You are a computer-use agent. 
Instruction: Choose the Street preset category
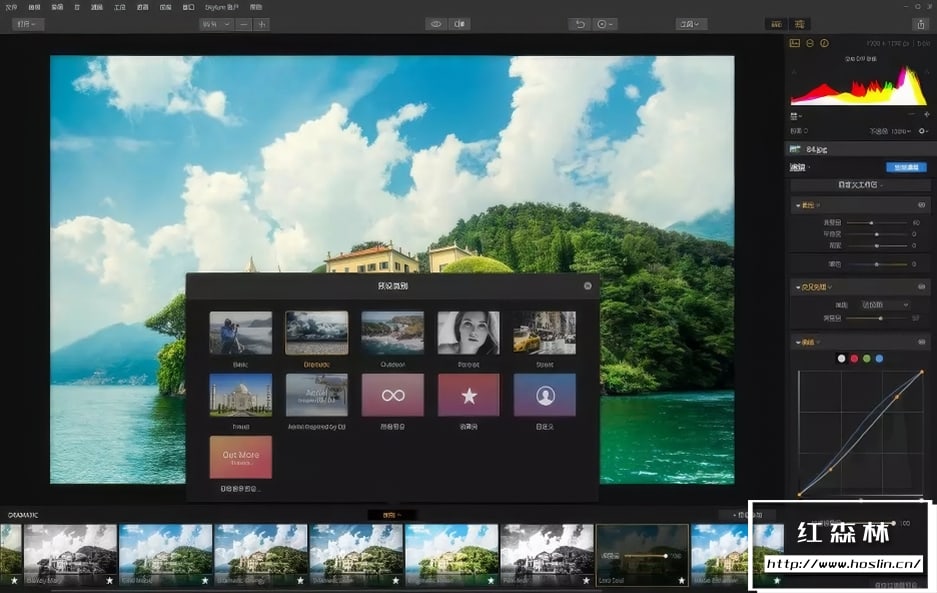pyautogui.click(x=544, y=333)
